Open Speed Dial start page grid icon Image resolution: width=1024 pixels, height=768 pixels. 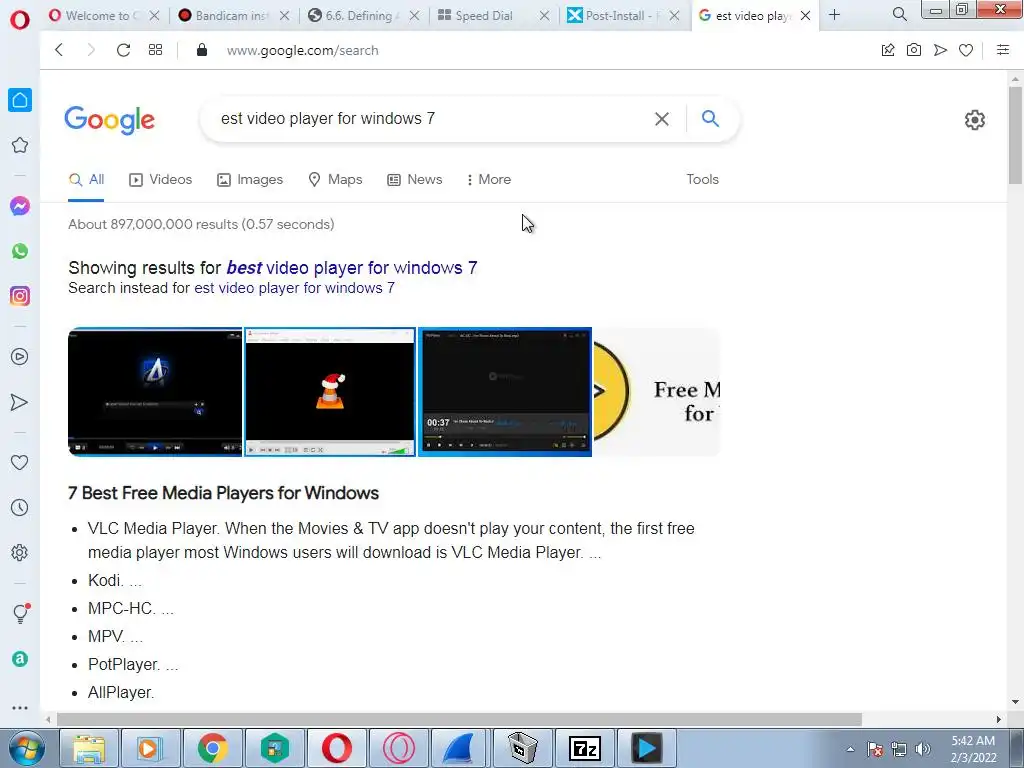pyautogui.click(x=155, y=50)
